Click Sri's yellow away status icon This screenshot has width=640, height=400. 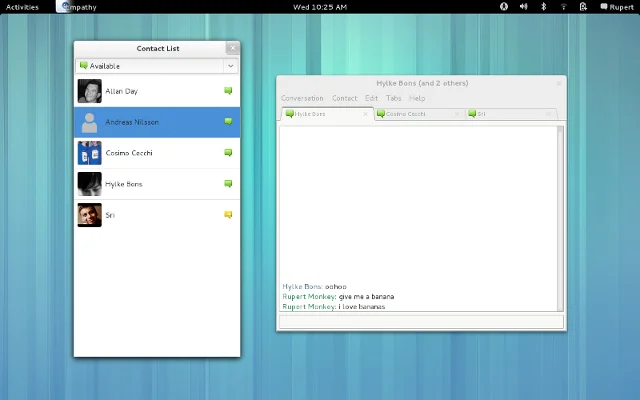tap(228, 215)
